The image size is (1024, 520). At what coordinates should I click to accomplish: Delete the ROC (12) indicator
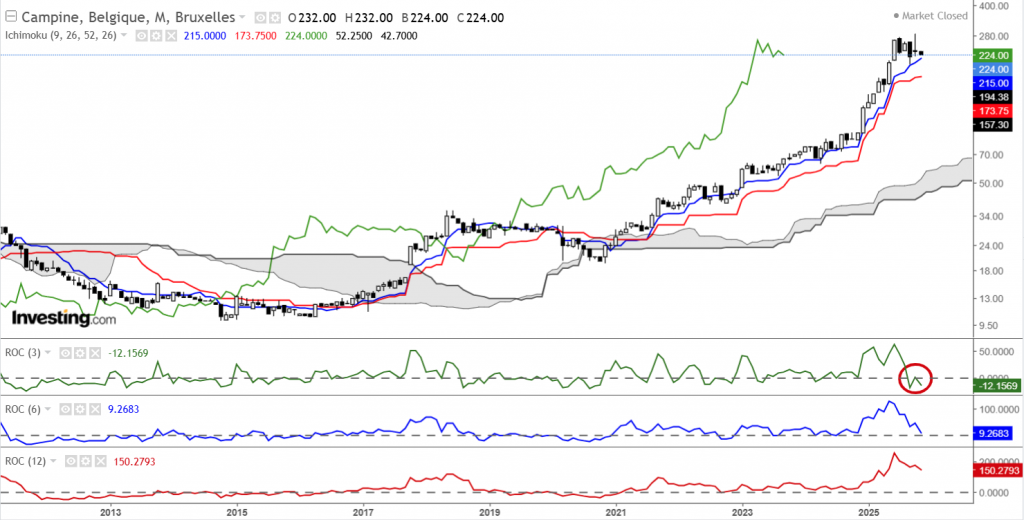100,461
